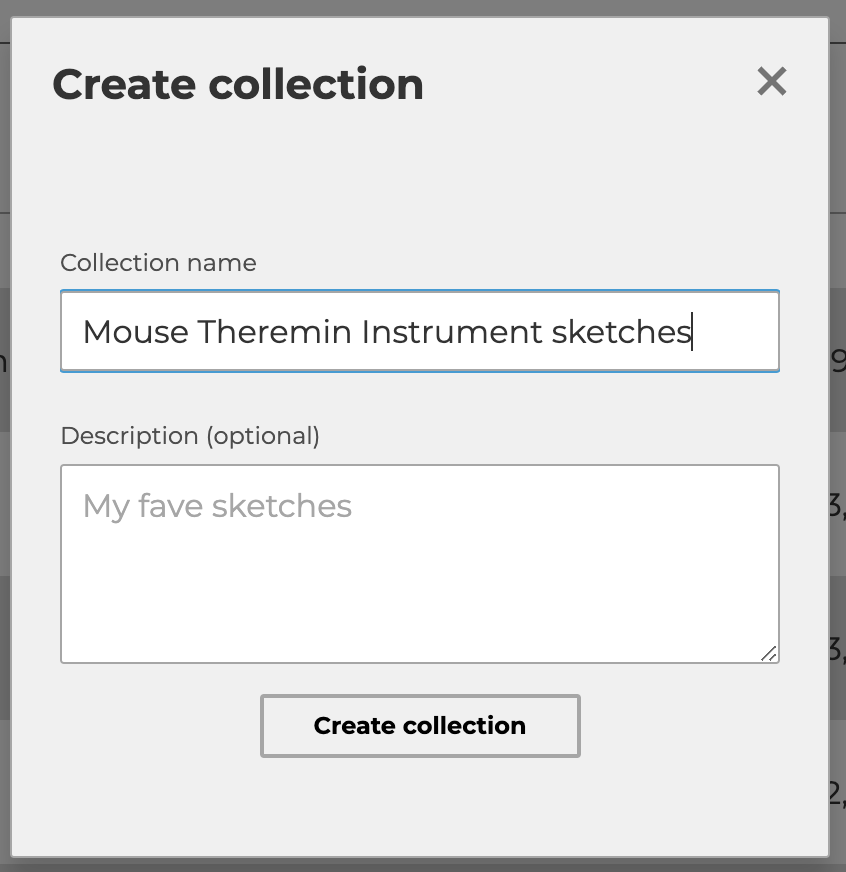Click the word "Create" in the dialog title
The height and width of the screenshot is (872, 846).
coord(122,84)
